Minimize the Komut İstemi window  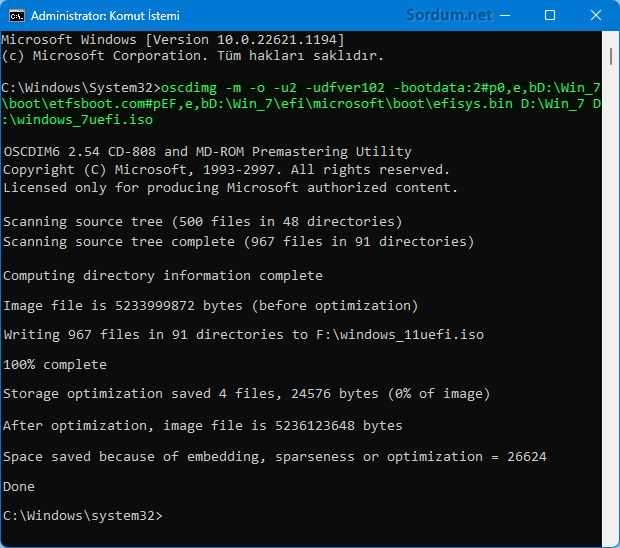click(x=505, y=16)
